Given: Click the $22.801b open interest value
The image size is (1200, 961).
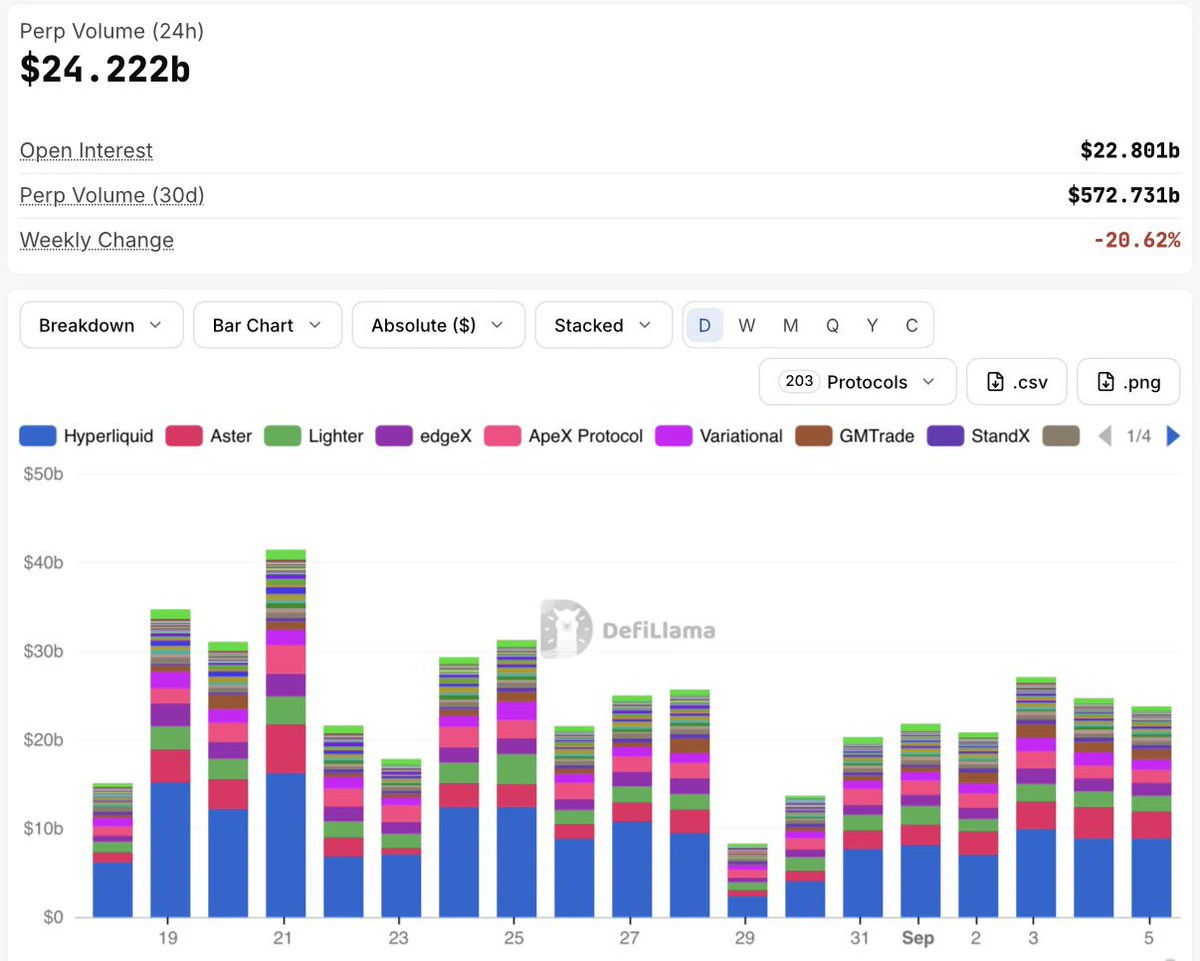Looking at the screenshot, I should 1130,151.
